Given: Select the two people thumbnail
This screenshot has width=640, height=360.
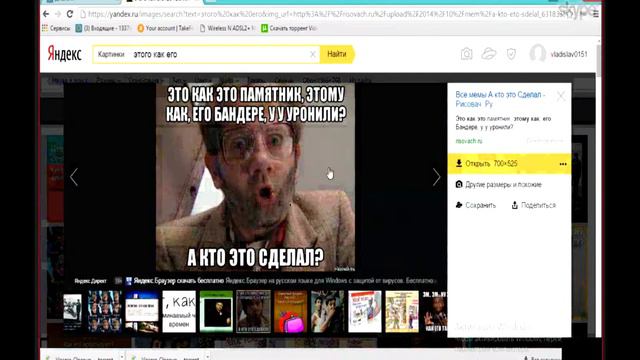Looking at the screenshot, I should point(328,311).
